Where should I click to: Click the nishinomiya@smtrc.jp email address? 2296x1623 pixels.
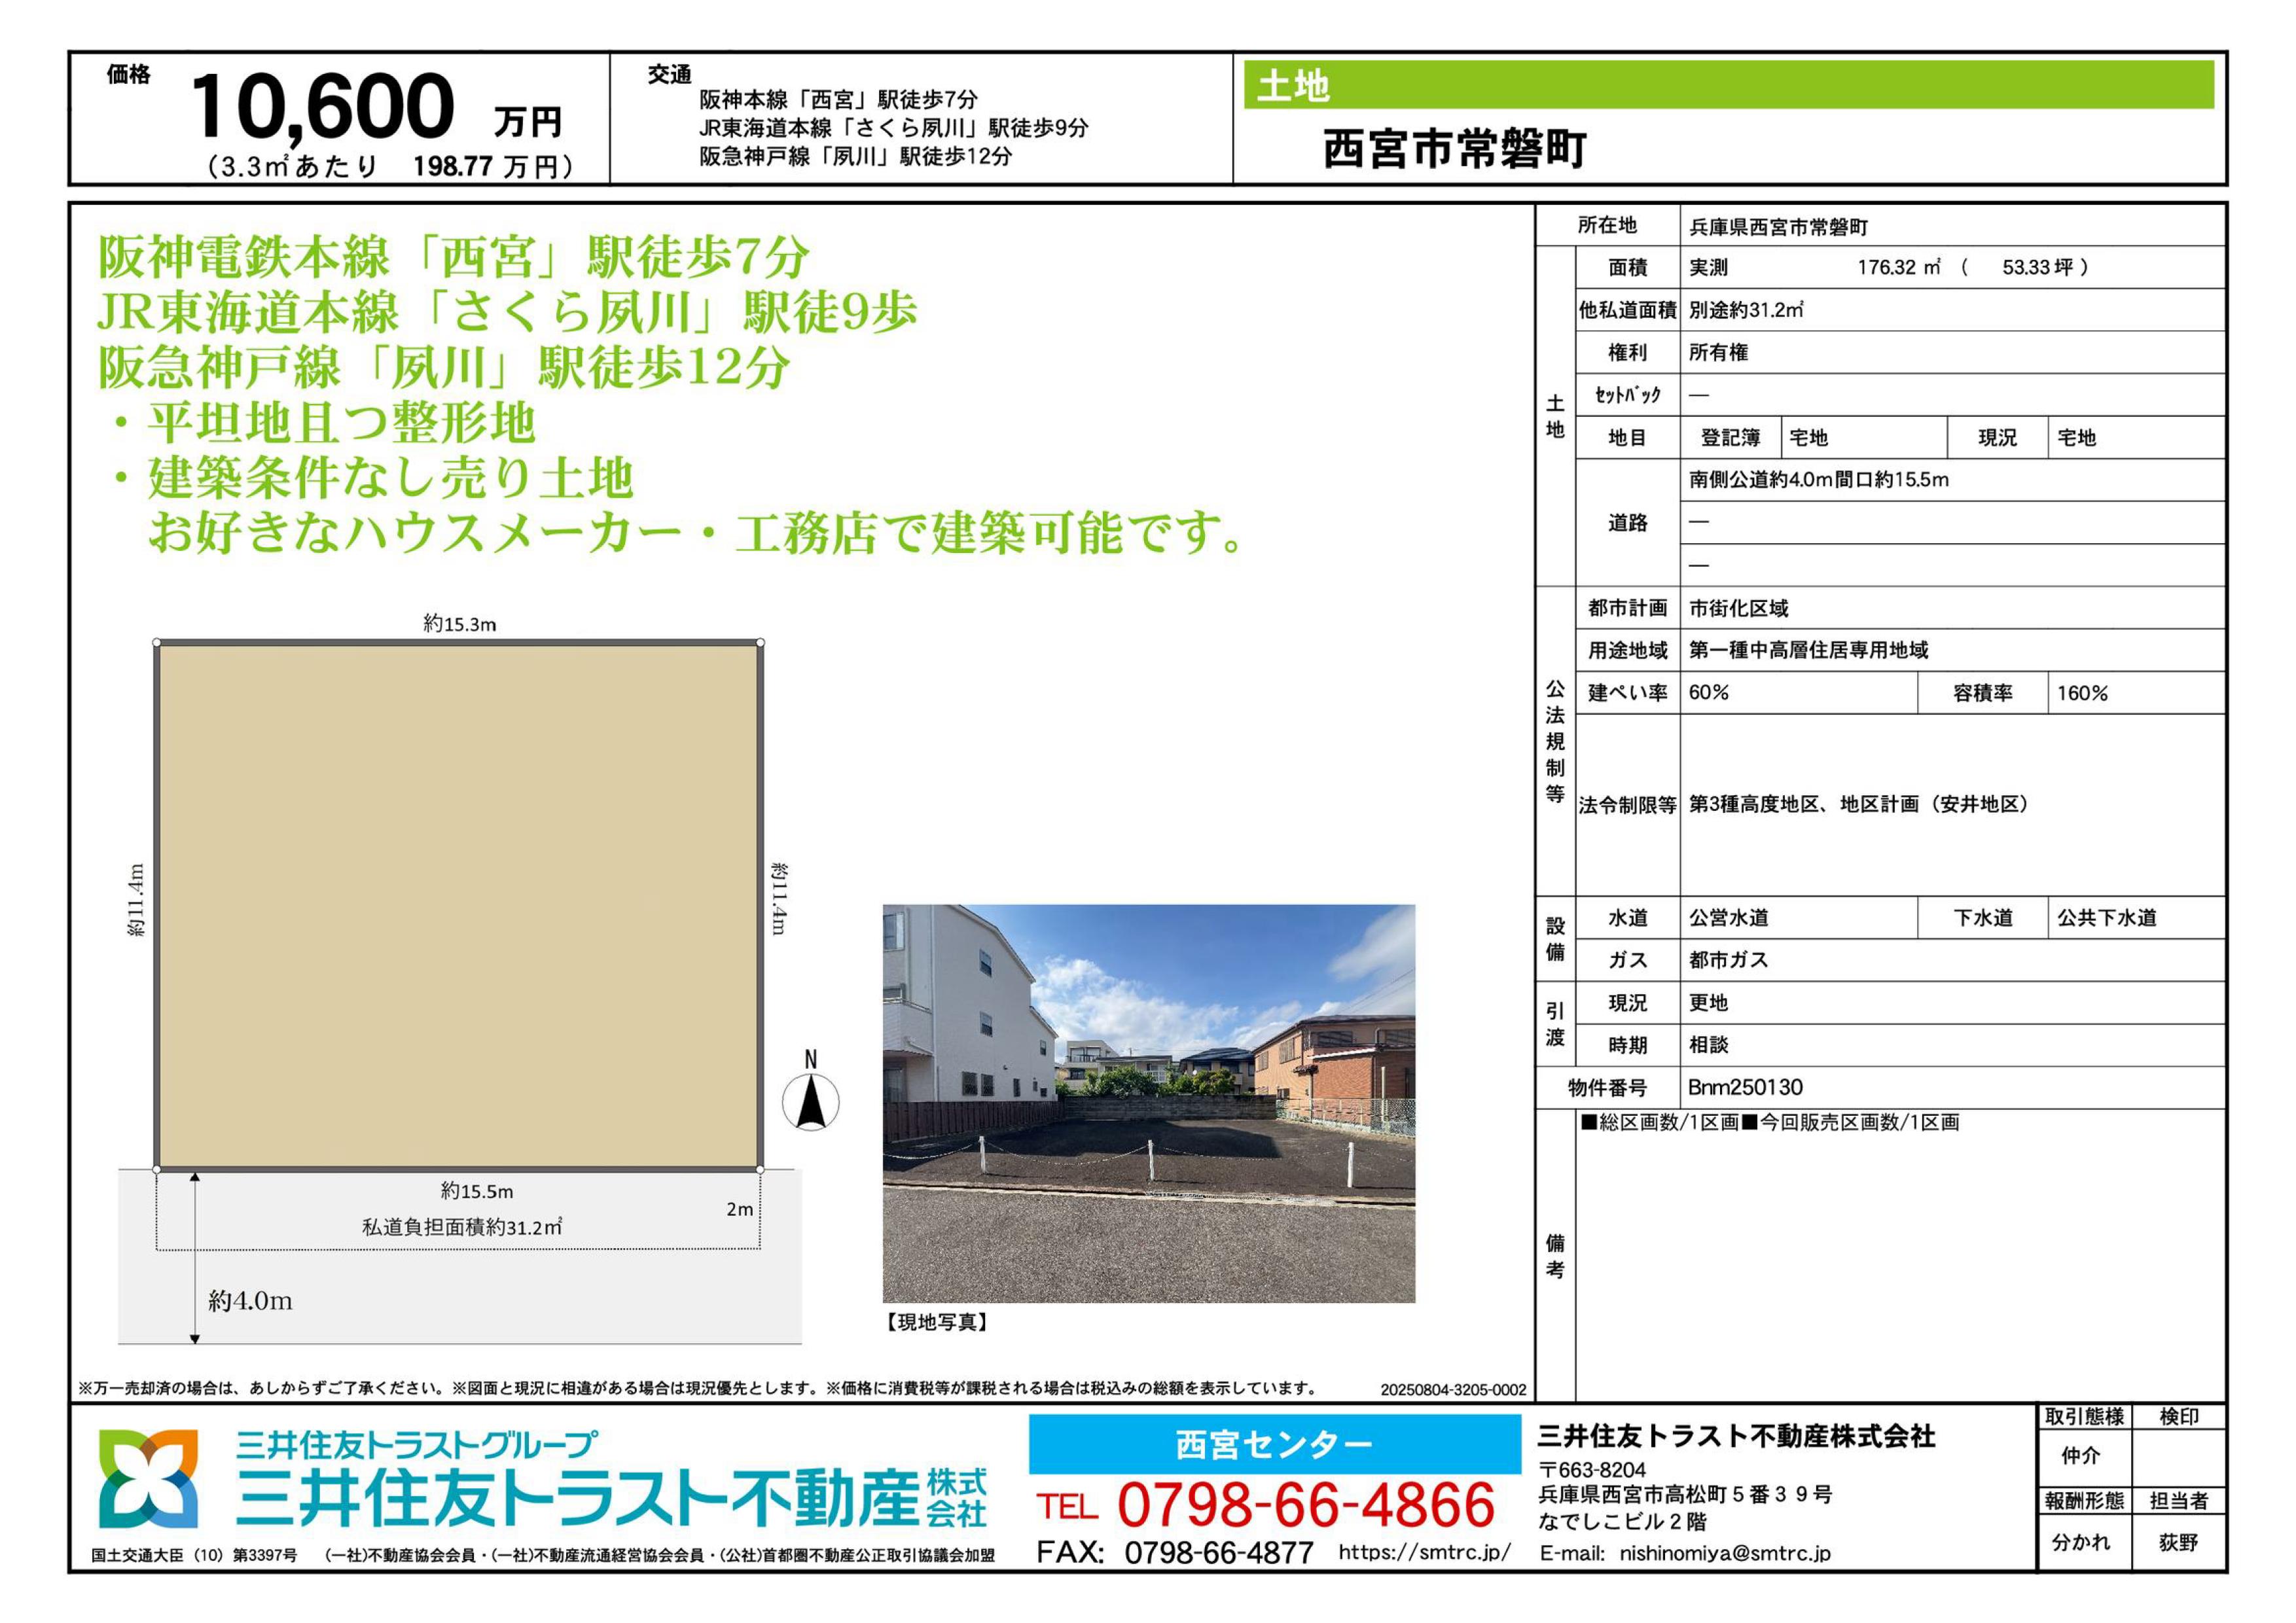point(1725,1553)
